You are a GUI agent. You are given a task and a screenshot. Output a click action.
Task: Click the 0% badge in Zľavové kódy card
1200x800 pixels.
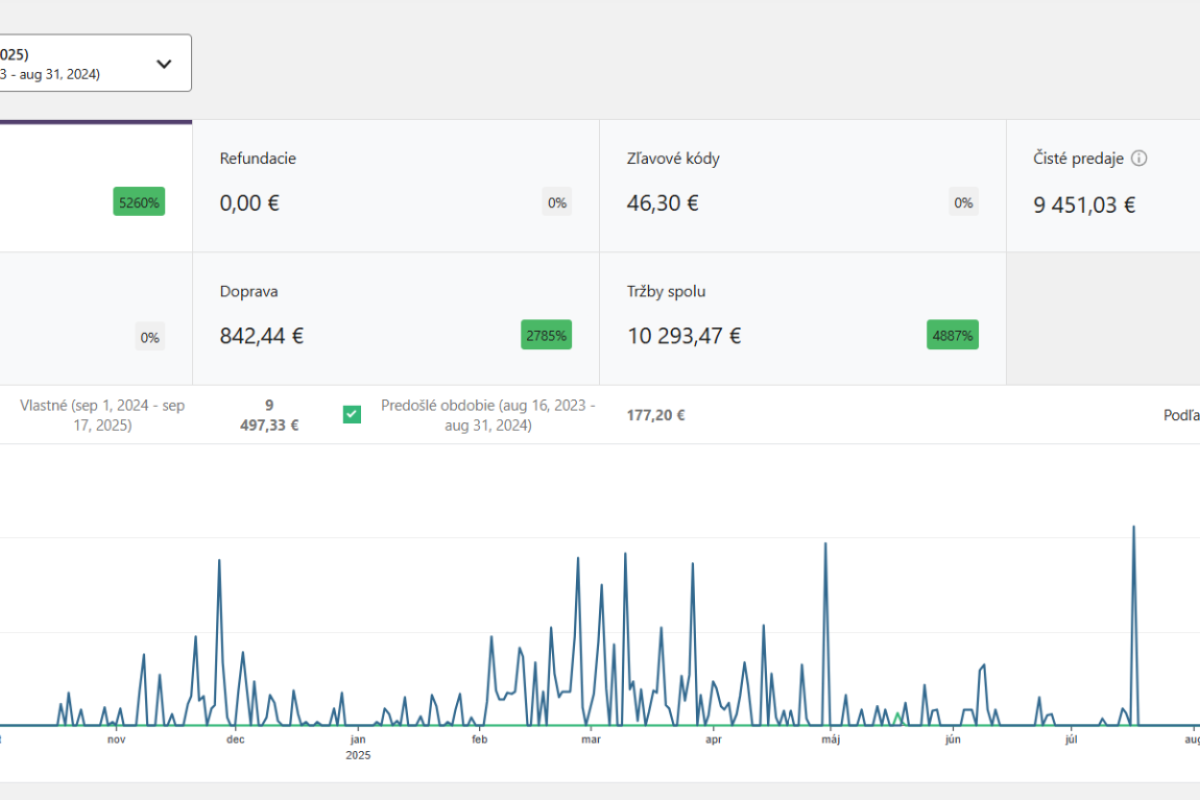(963, 203)
